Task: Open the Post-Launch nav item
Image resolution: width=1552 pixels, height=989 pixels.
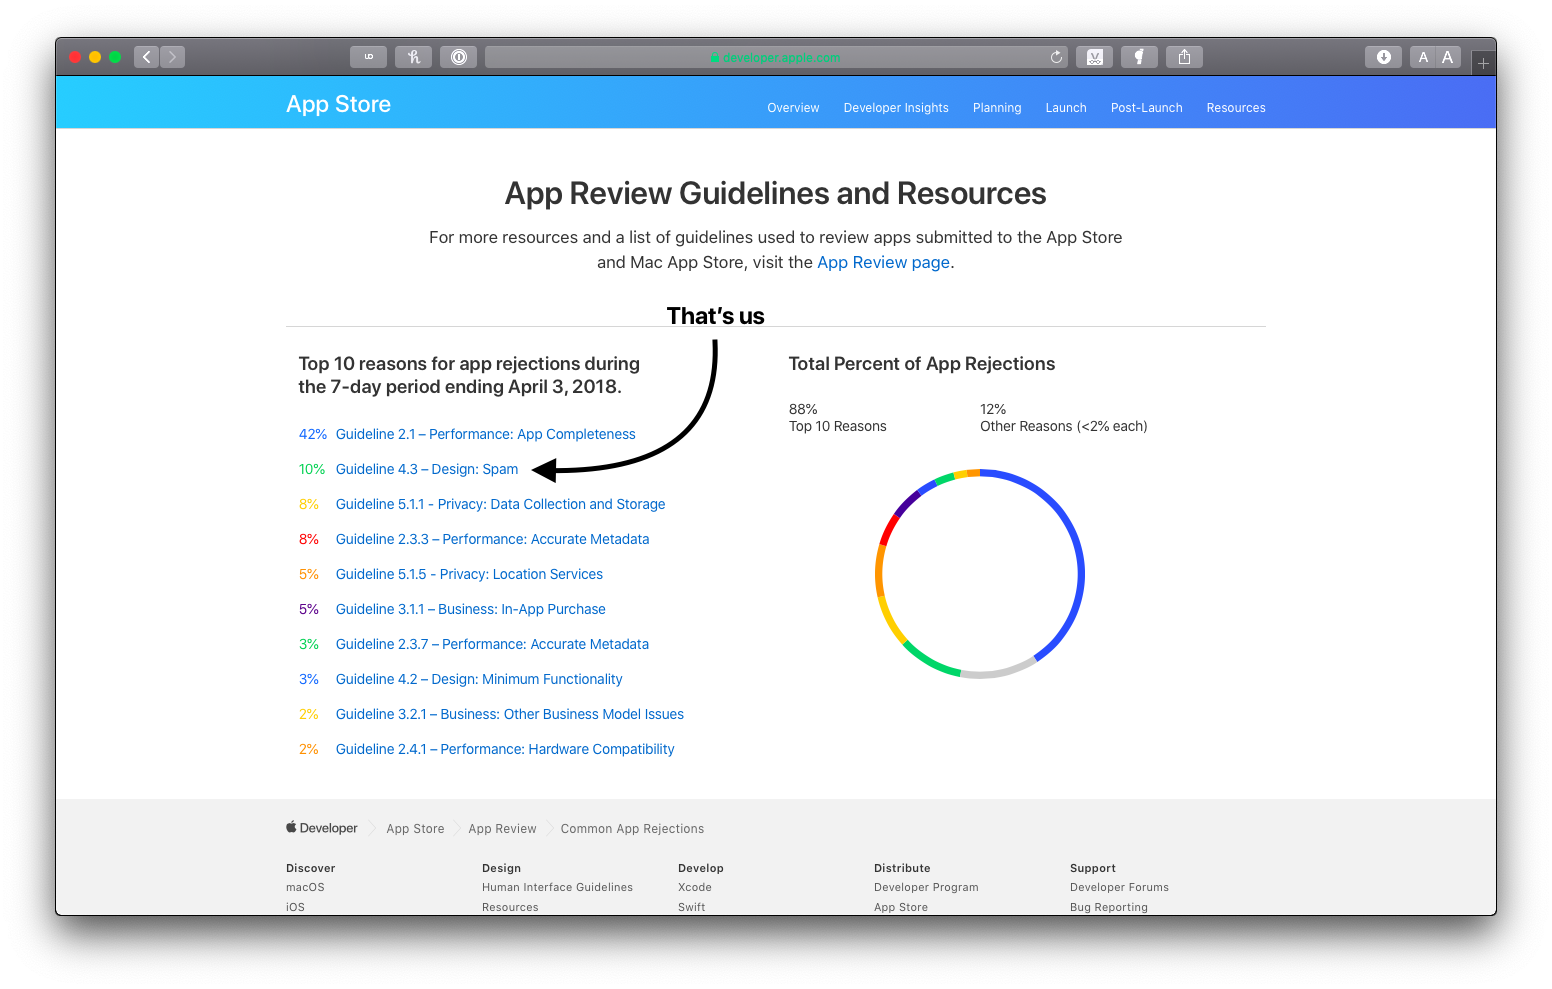Action: click(1146, 108)
